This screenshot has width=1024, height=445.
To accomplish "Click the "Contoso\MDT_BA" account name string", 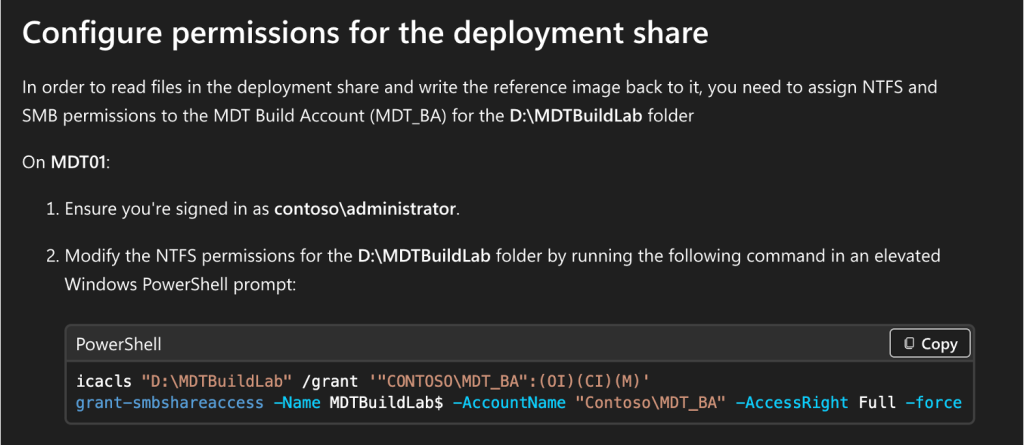I will [x=645, y=403].
